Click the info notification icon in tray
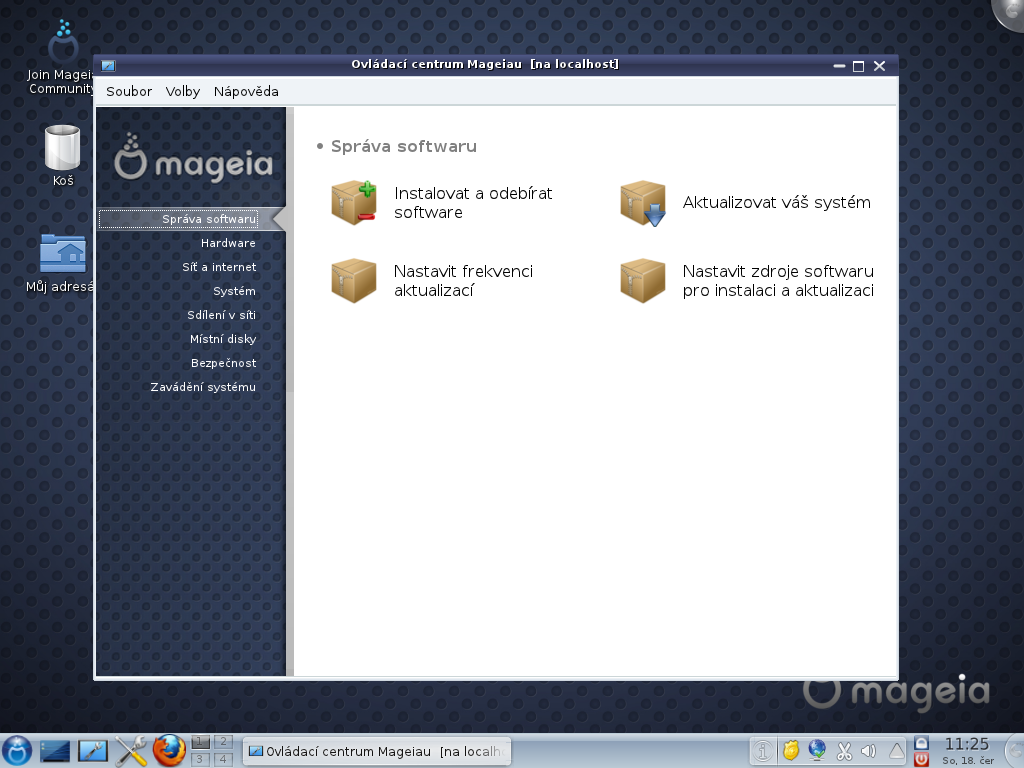The width and height of the screenshot is (1024, 768). click(762, 751)
